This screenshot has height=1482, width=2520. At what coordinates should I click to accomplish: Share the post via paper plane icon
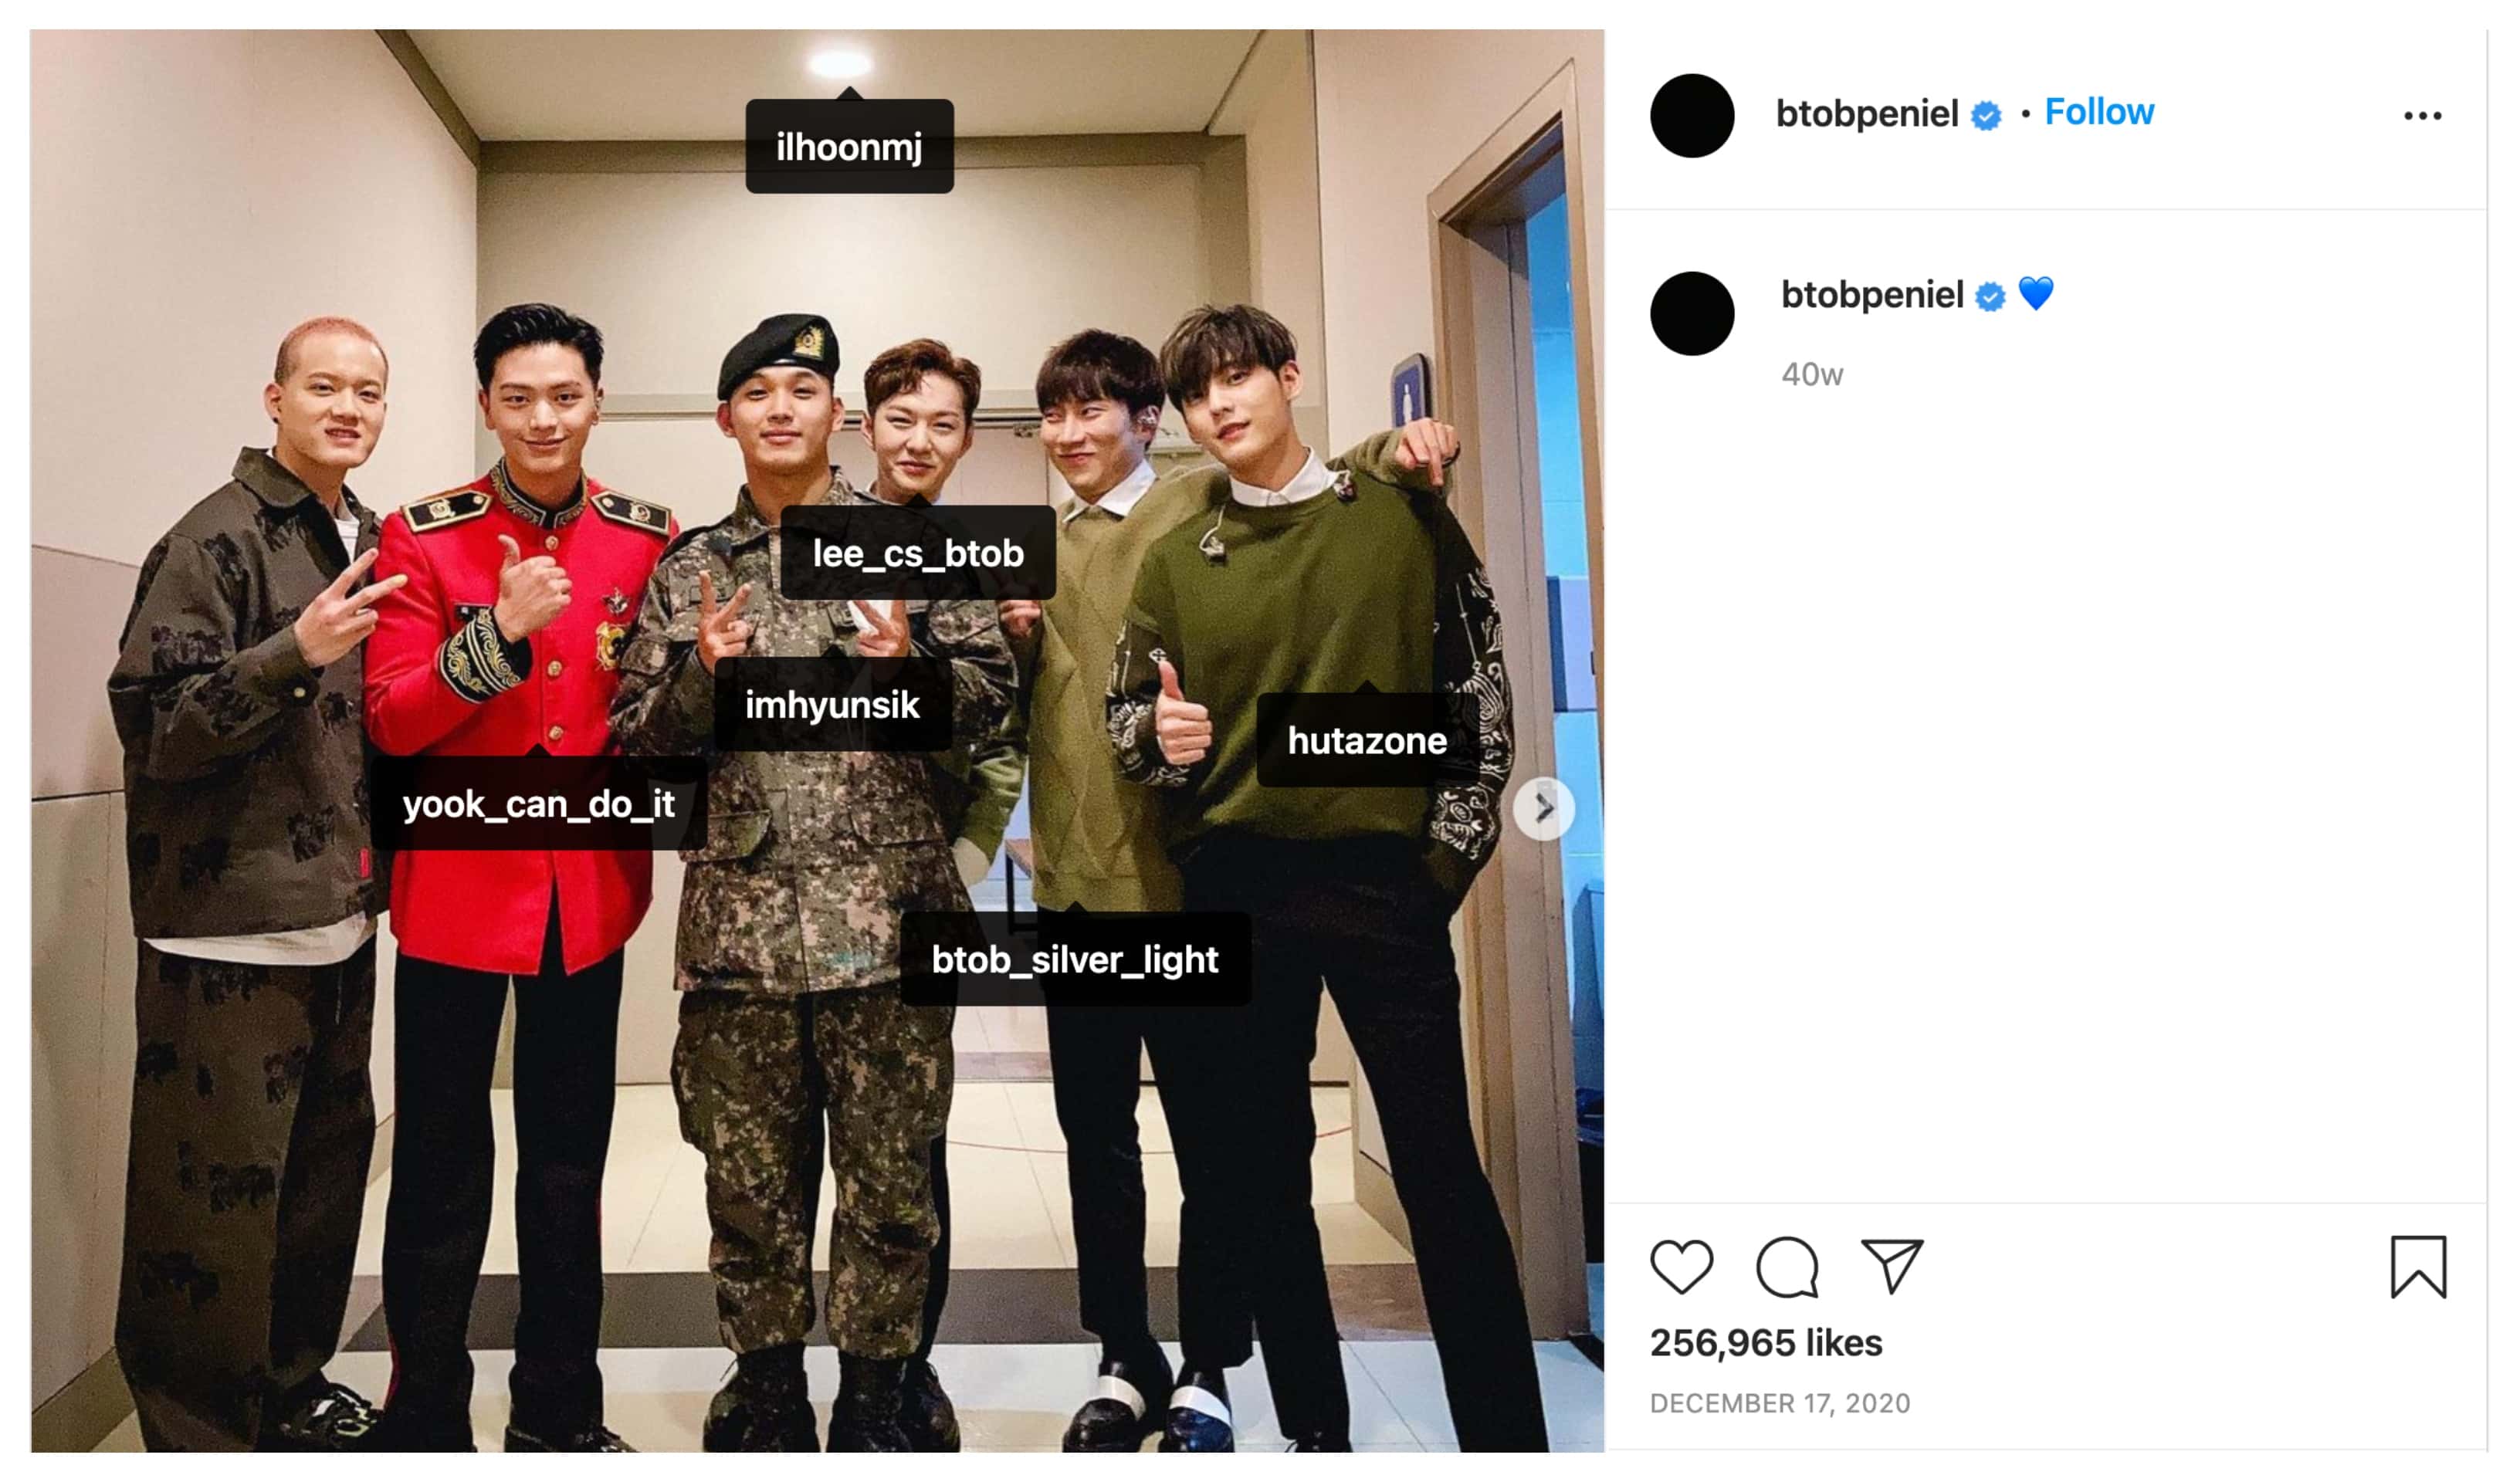click(x=1892, y=1267)
